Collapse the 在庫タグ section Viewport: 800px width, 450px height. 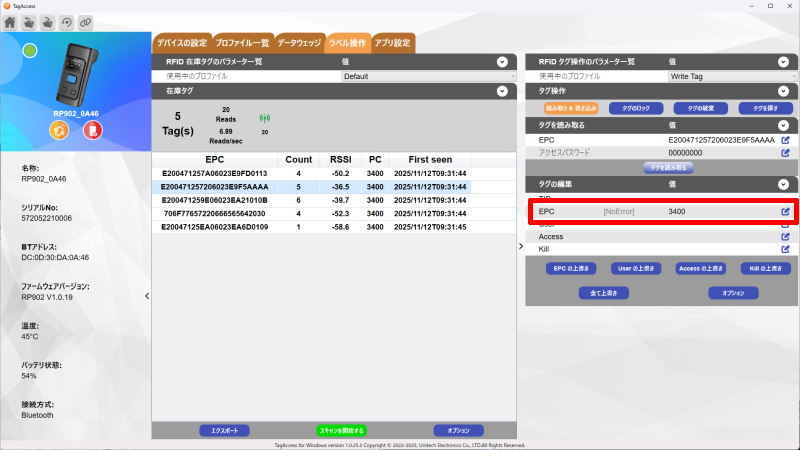[x=502, y=91]
